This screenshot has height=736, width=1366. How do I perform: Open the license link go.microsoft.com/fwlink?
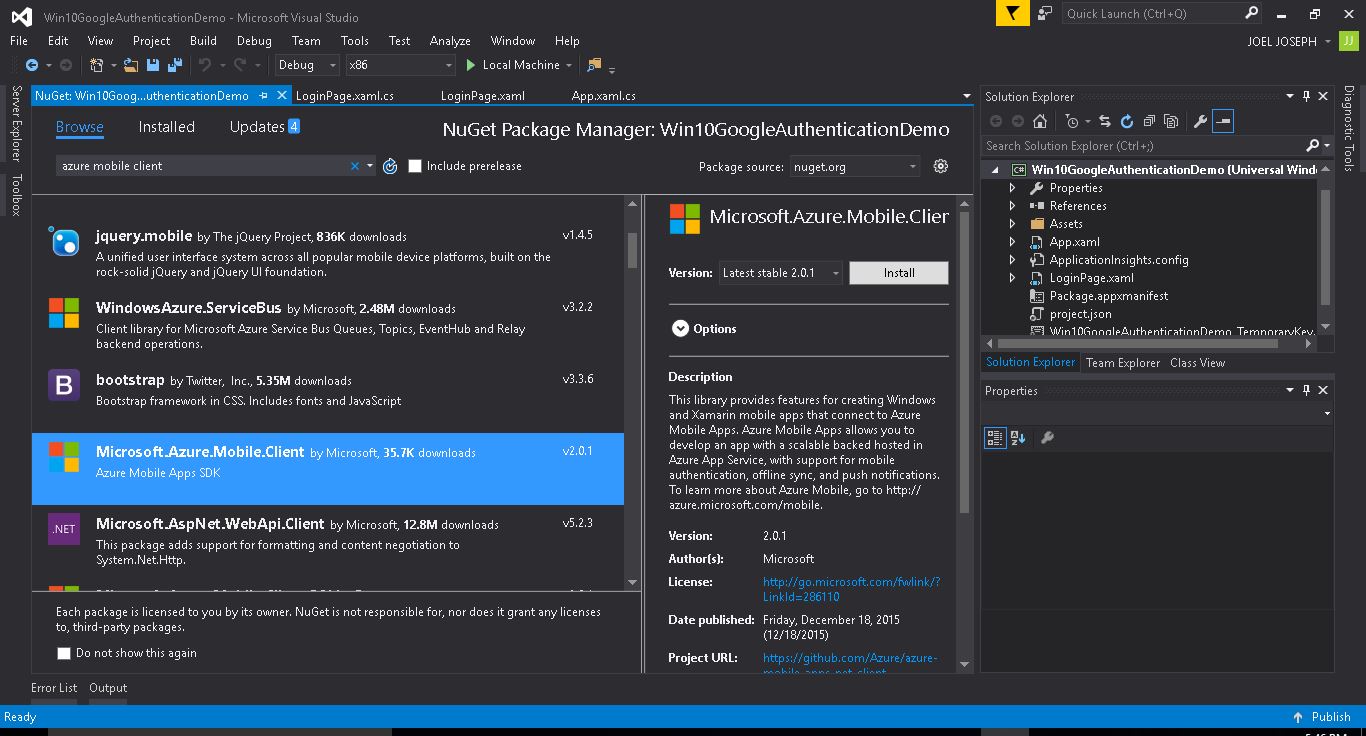click(851, 589)
